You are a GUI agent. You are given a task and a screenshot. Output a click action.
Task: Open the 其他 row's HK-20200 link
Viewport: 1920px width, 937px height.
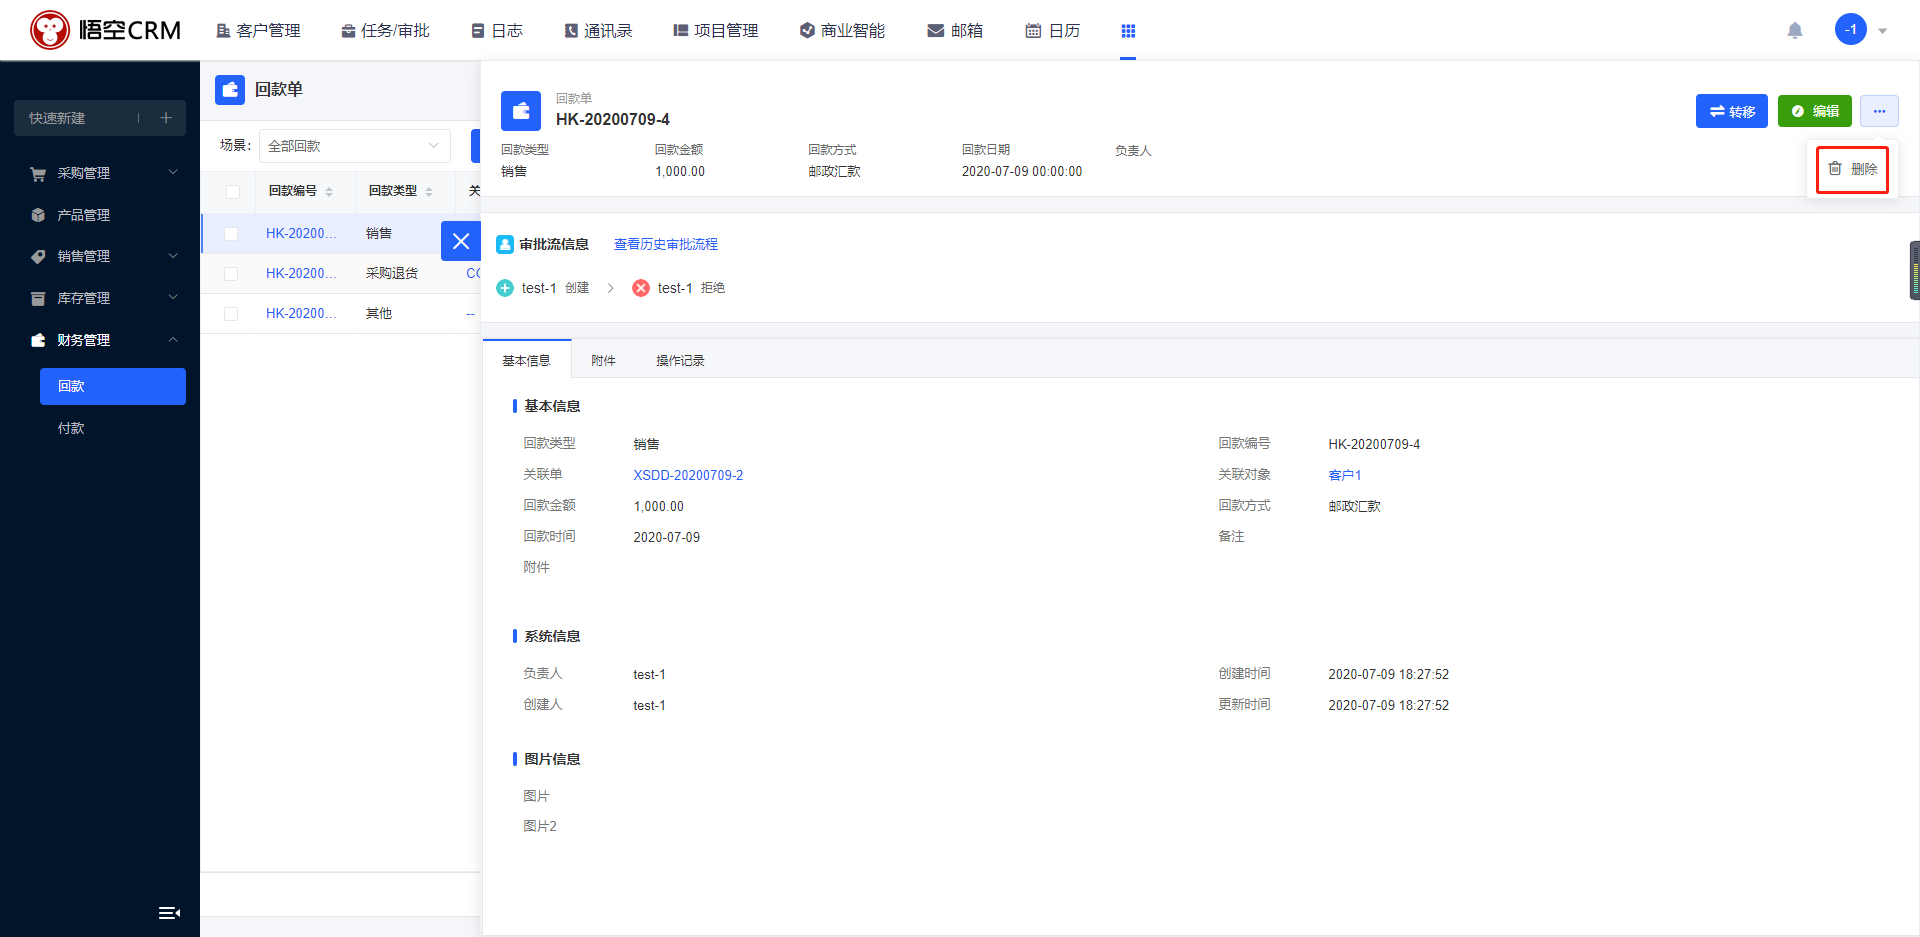pyautogui.click(x=301, y=313)
